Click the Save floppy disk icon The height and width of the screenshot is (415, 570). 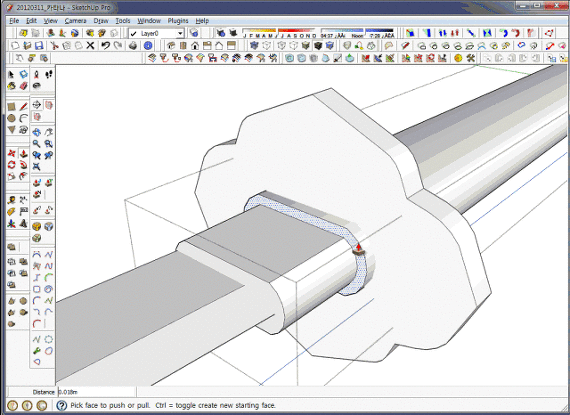coord(39,45)
